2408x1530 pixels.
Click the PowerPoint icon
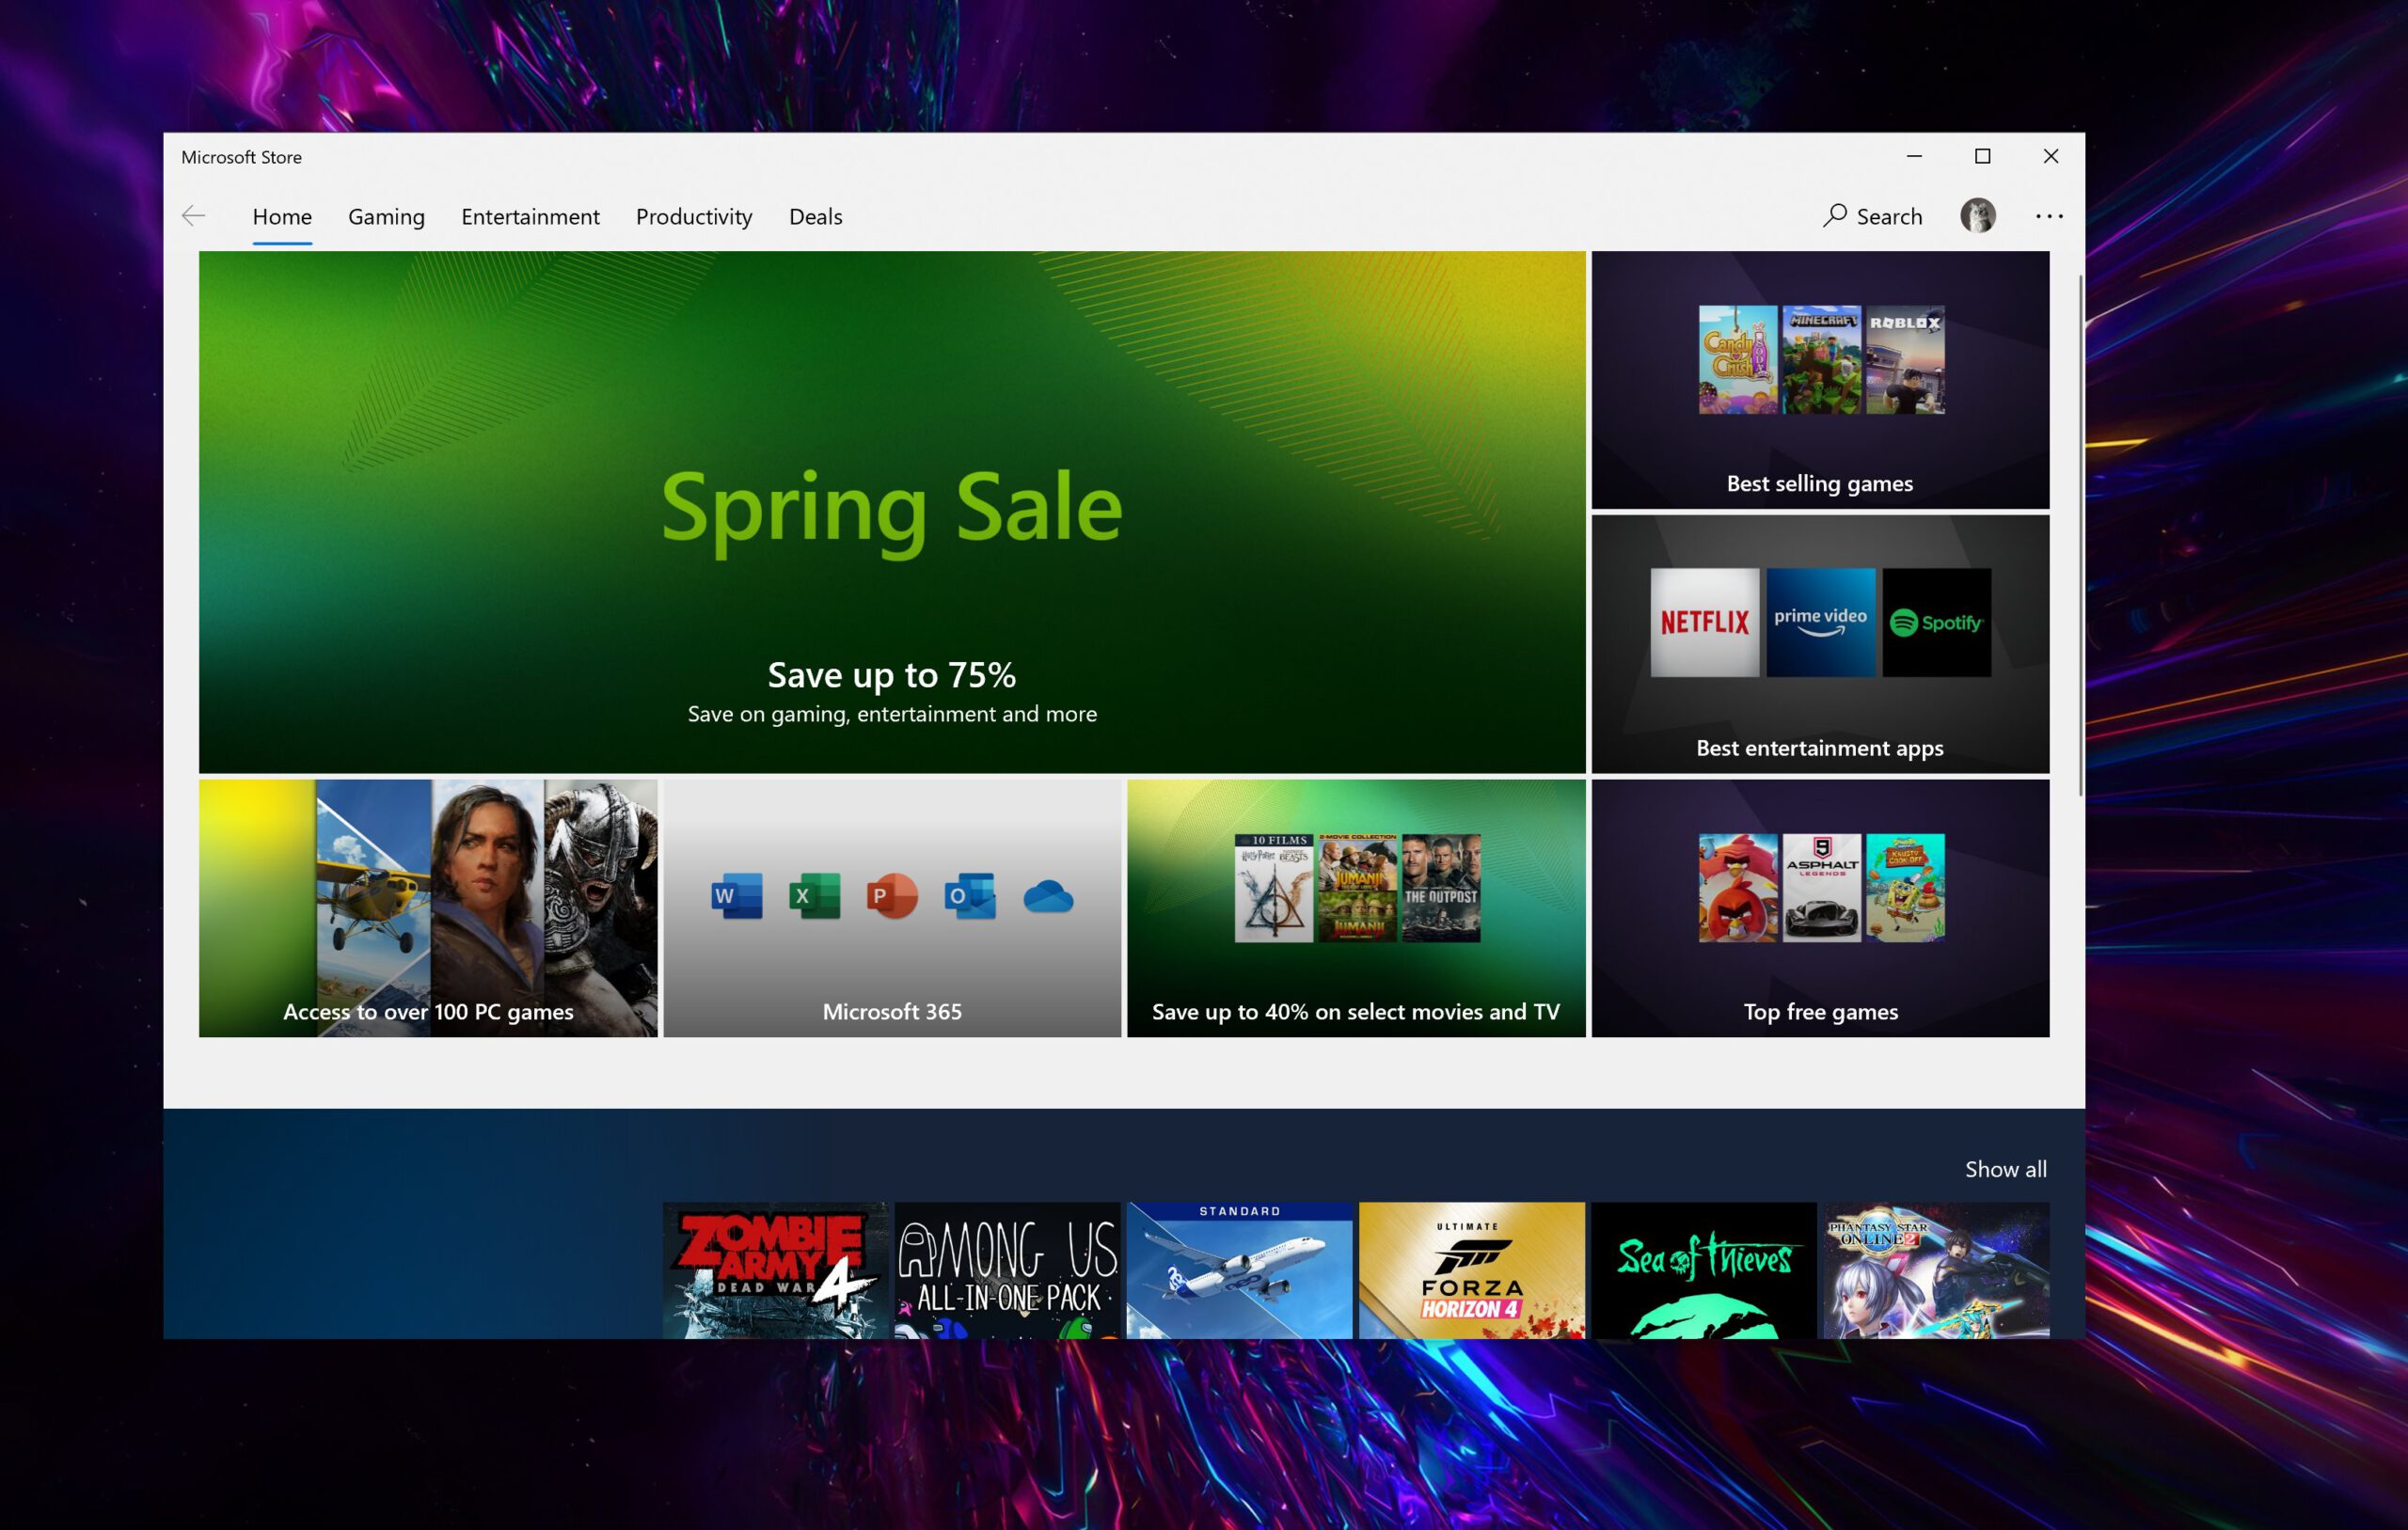point(892,896)
